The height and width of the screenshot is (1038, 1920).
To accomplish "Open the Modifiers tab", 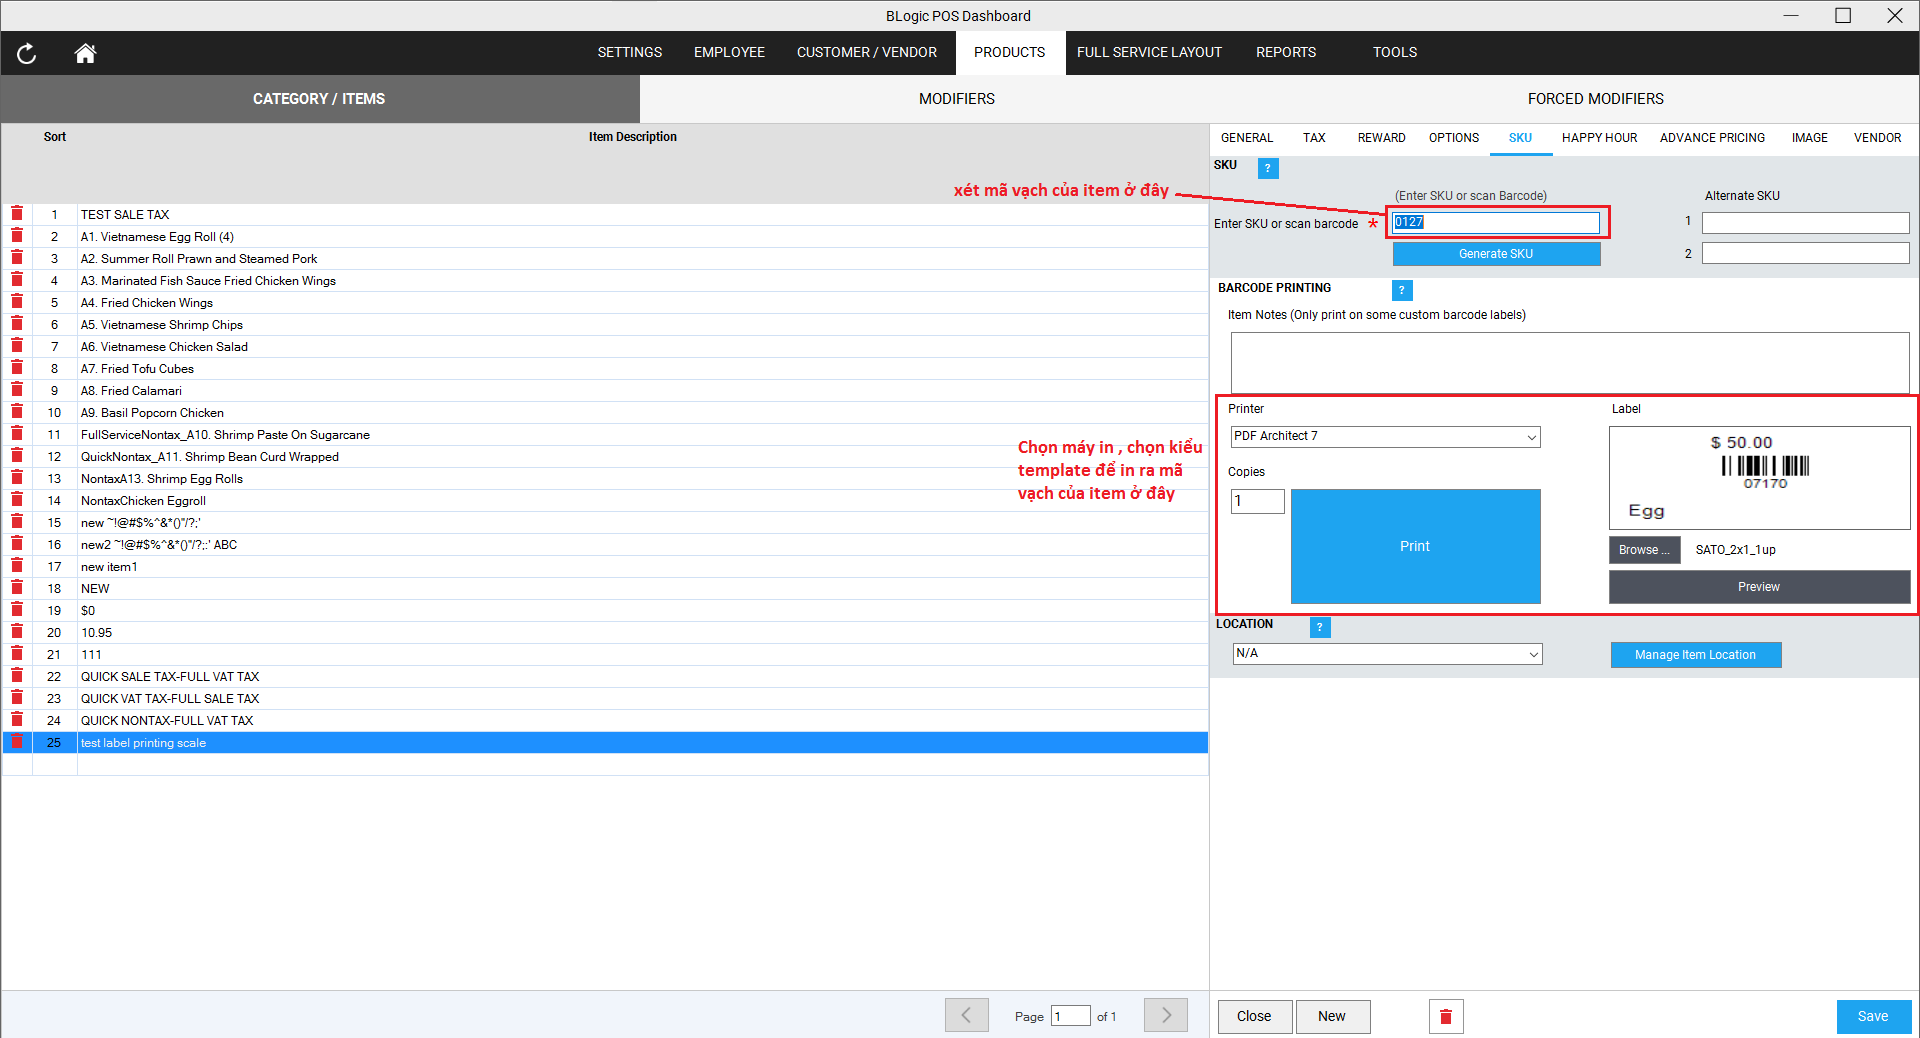I will (x=956, y=99).
